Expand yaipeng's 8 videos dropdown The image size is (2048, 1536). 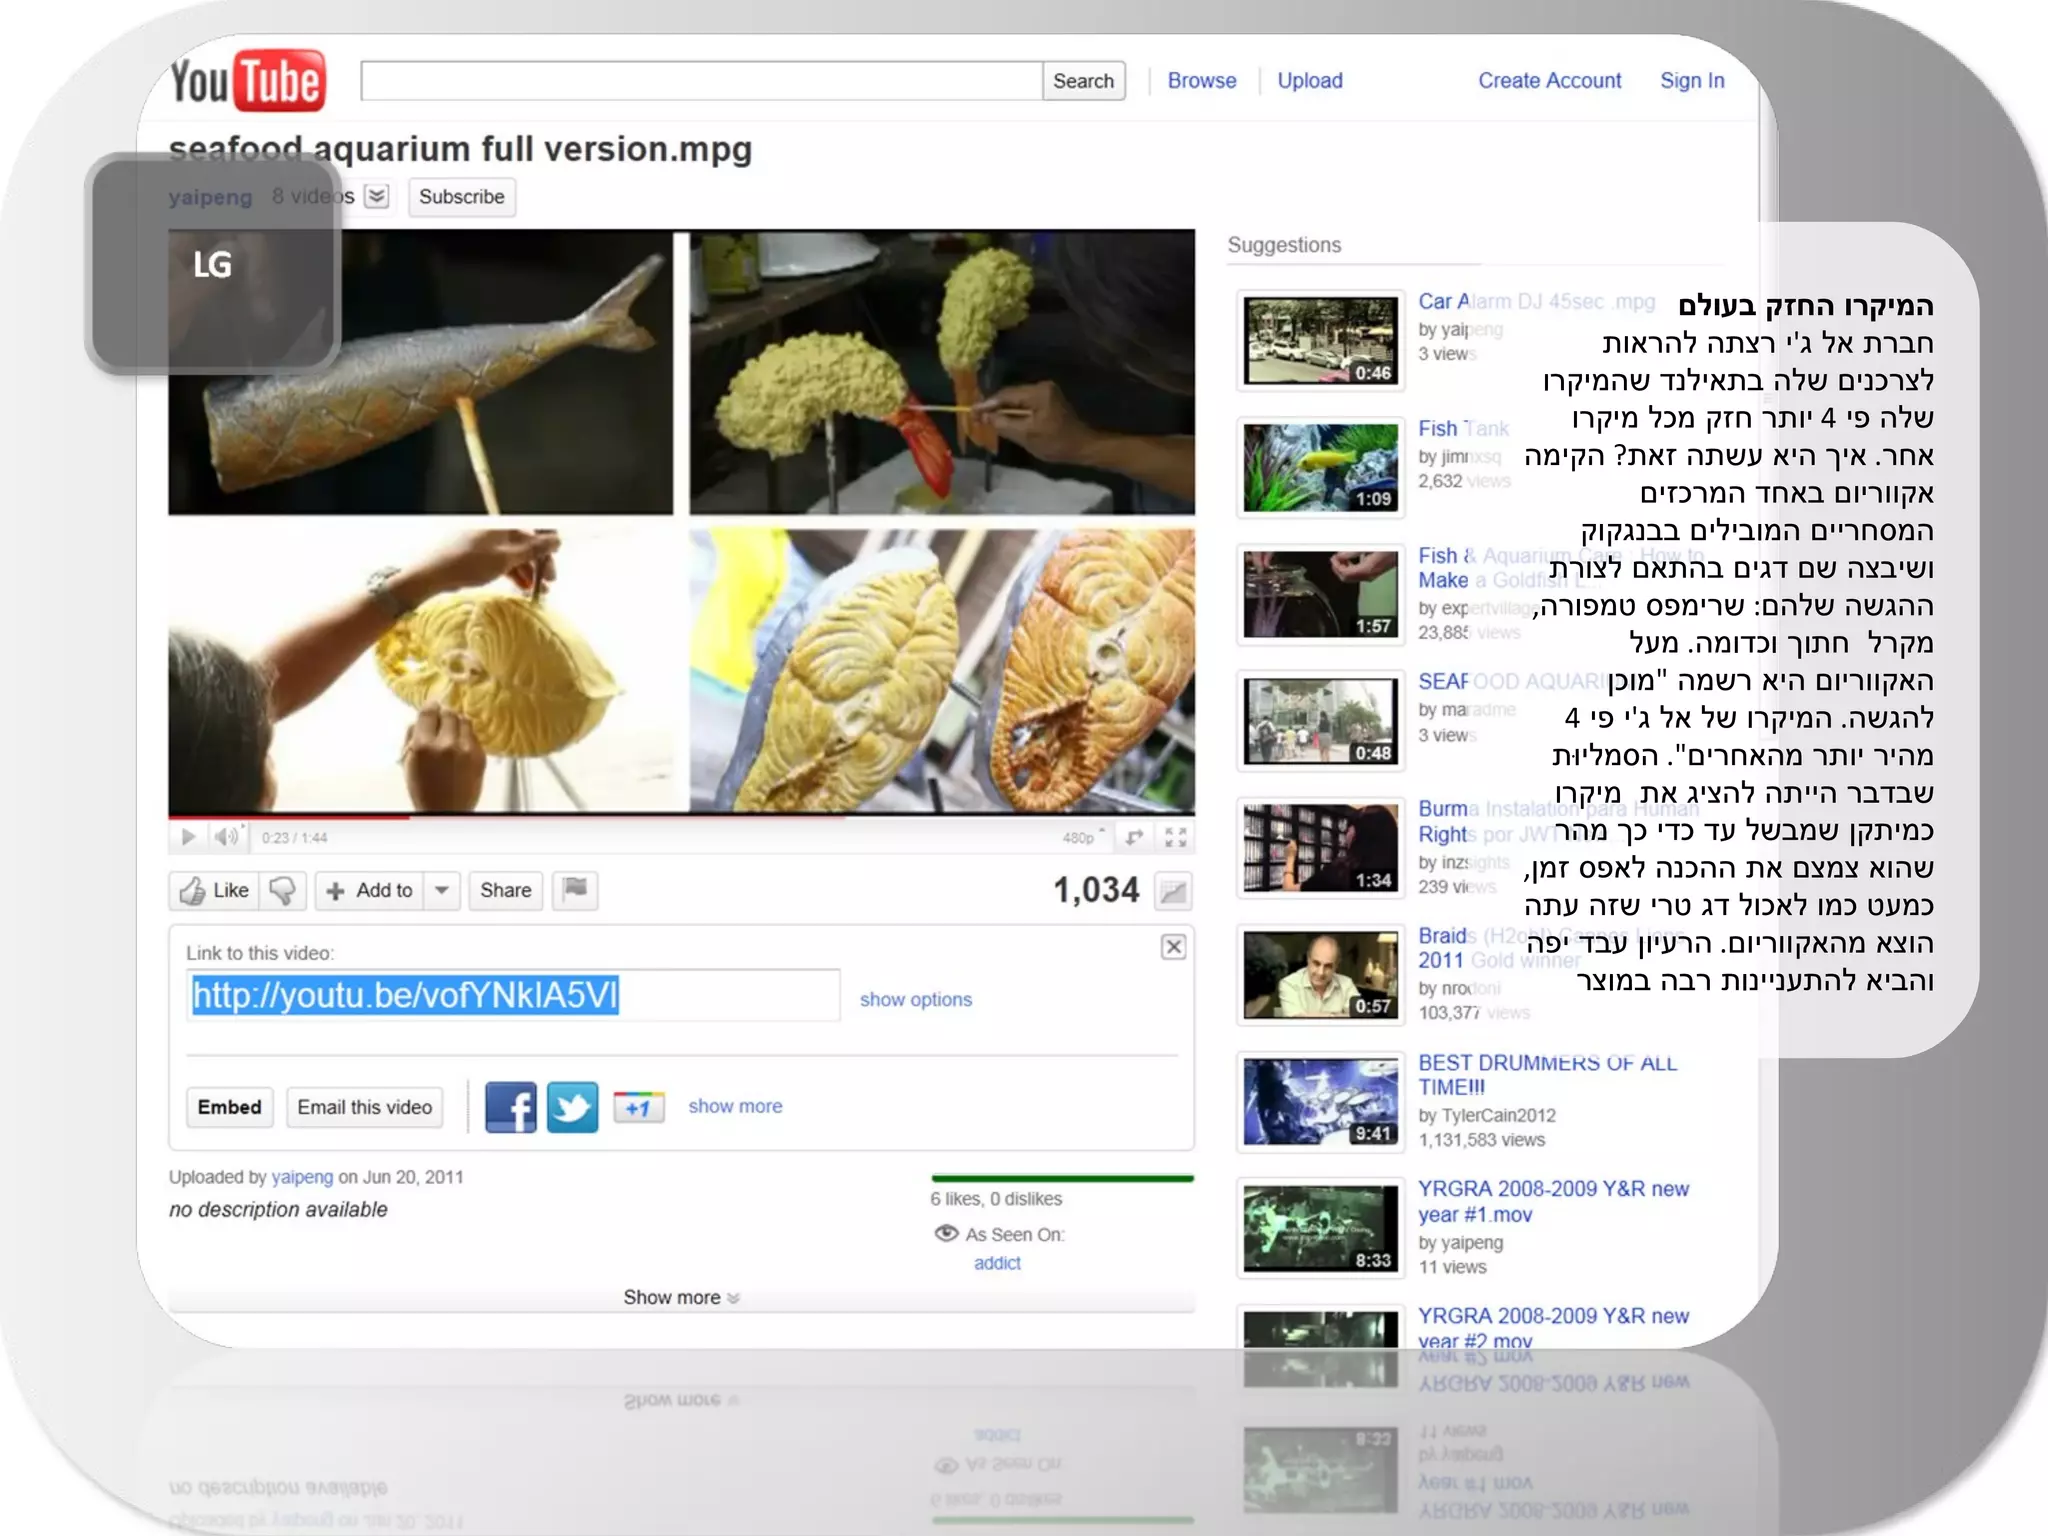377,196
